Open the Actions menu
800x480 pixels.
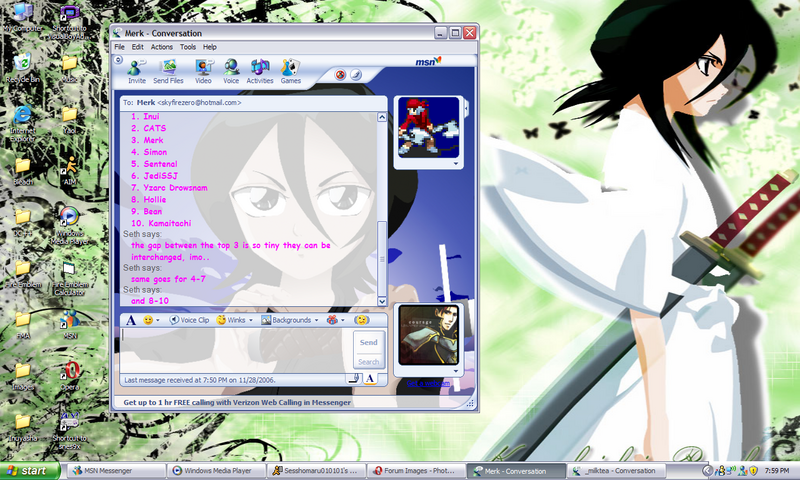coord(162,47)
